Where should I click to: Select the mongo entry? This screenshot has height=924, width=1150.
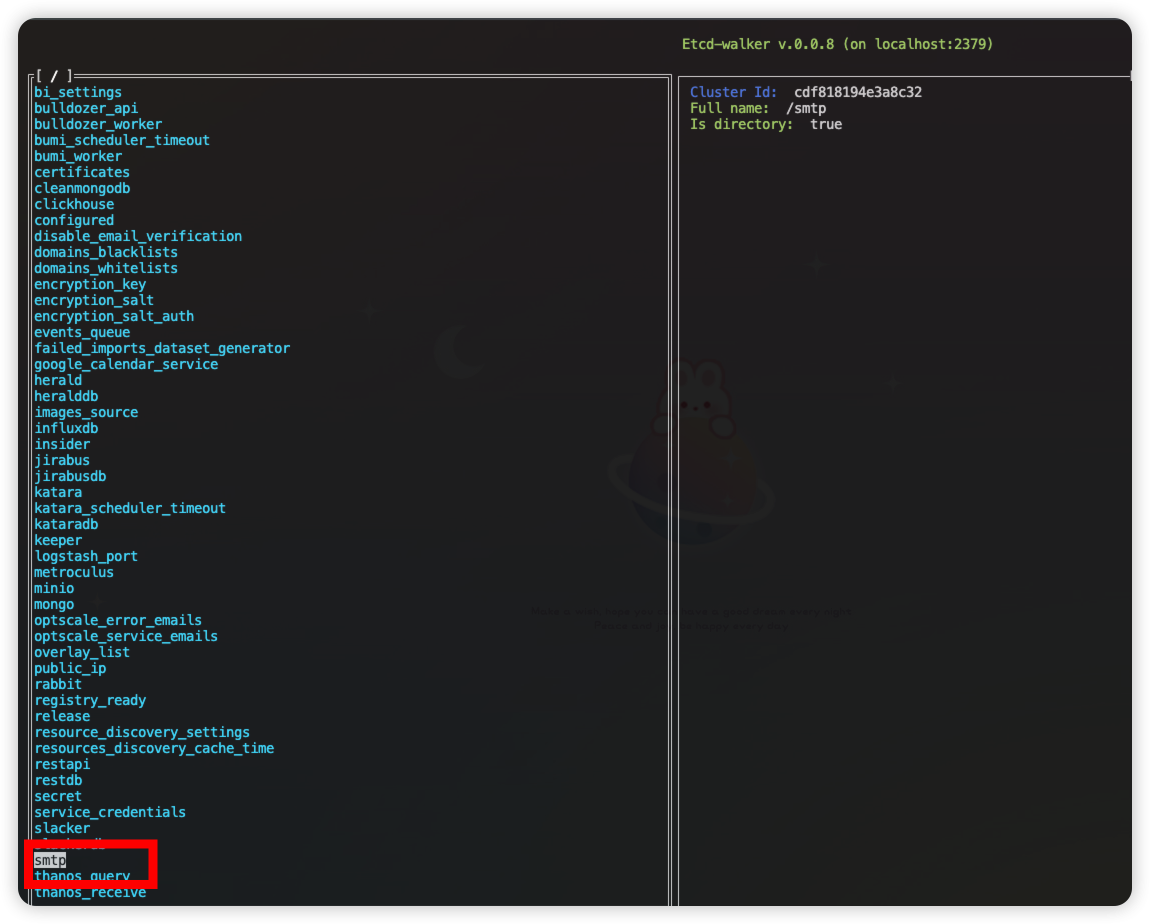tap(54, 604)
